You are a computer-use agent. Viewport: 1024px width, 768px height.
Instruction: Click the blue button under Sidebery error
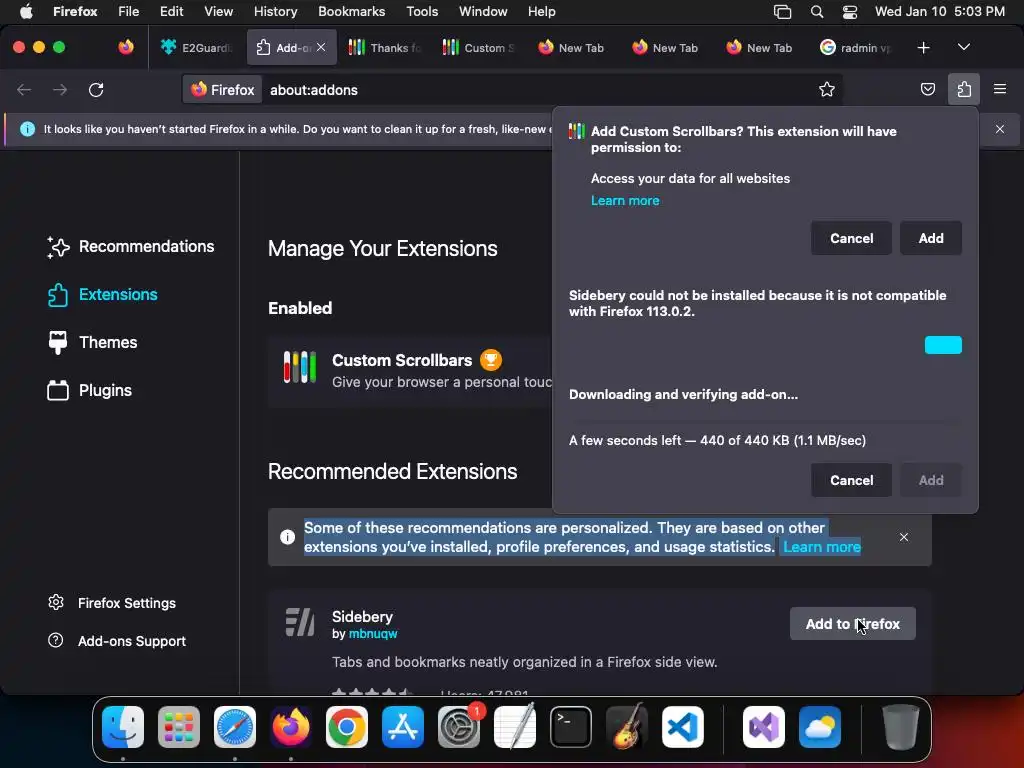click(943, 345)
